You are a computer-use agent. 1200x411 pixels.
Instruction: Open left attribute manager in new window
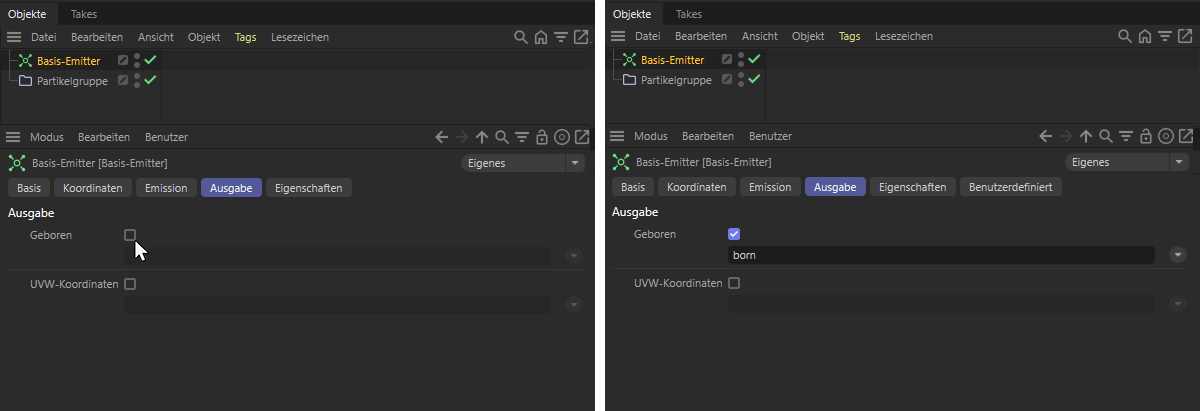582,137
